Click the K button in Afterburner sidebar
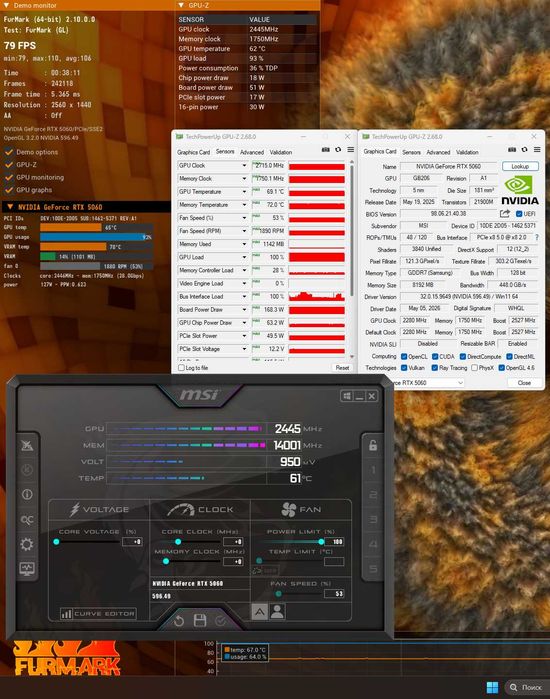This screenshot has width=550, height=699. pos(27,469)
